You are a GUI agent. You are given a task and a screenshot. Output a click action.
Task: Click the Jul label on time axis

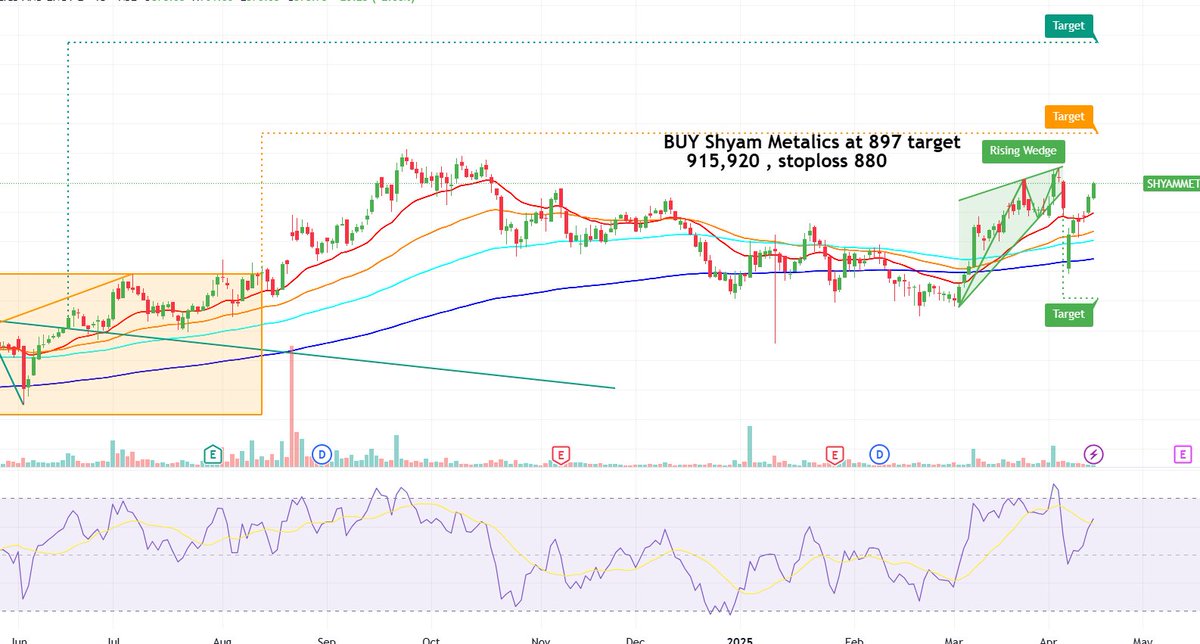pos(114,638)
